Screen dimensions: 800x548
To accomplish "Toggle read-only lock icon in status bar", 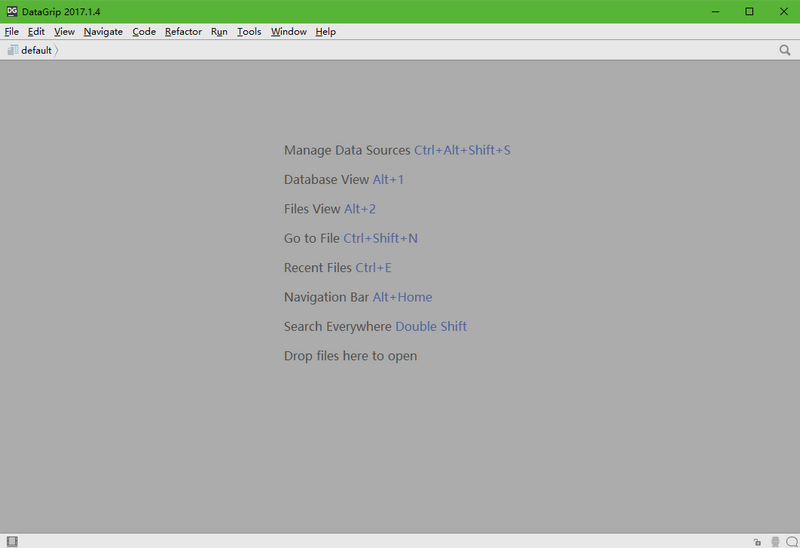I will point(757,542).
